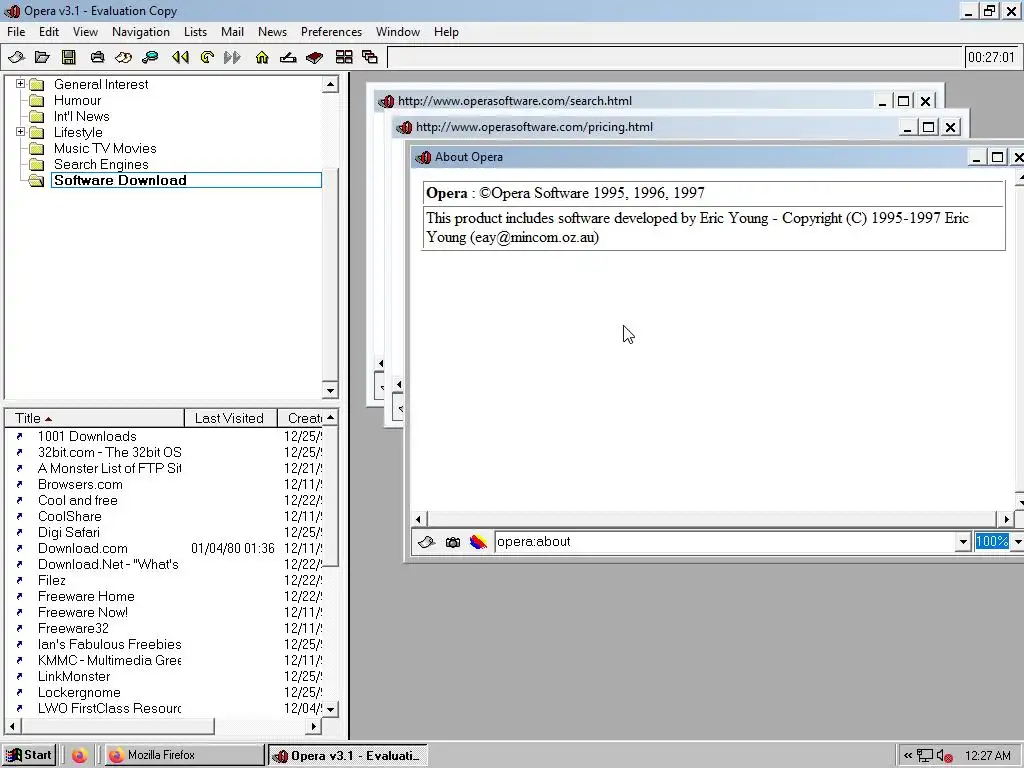Reload page with the curved arrow icon

[x=207, y=57]
